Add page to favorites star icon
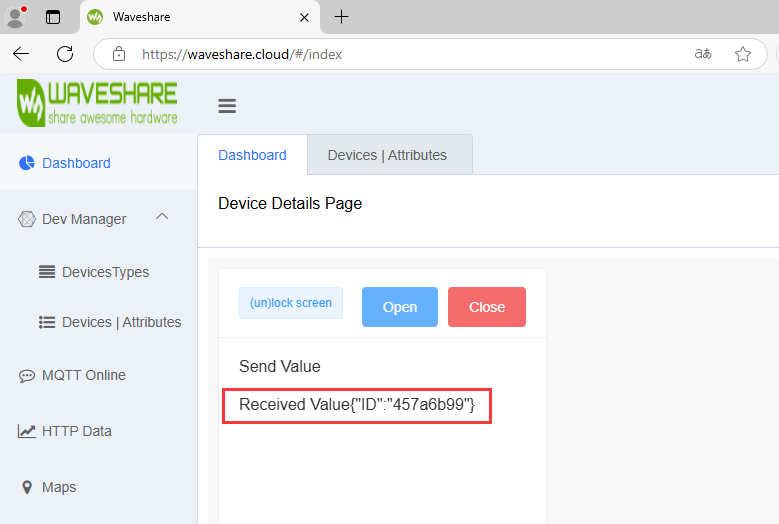 (743, 54)
